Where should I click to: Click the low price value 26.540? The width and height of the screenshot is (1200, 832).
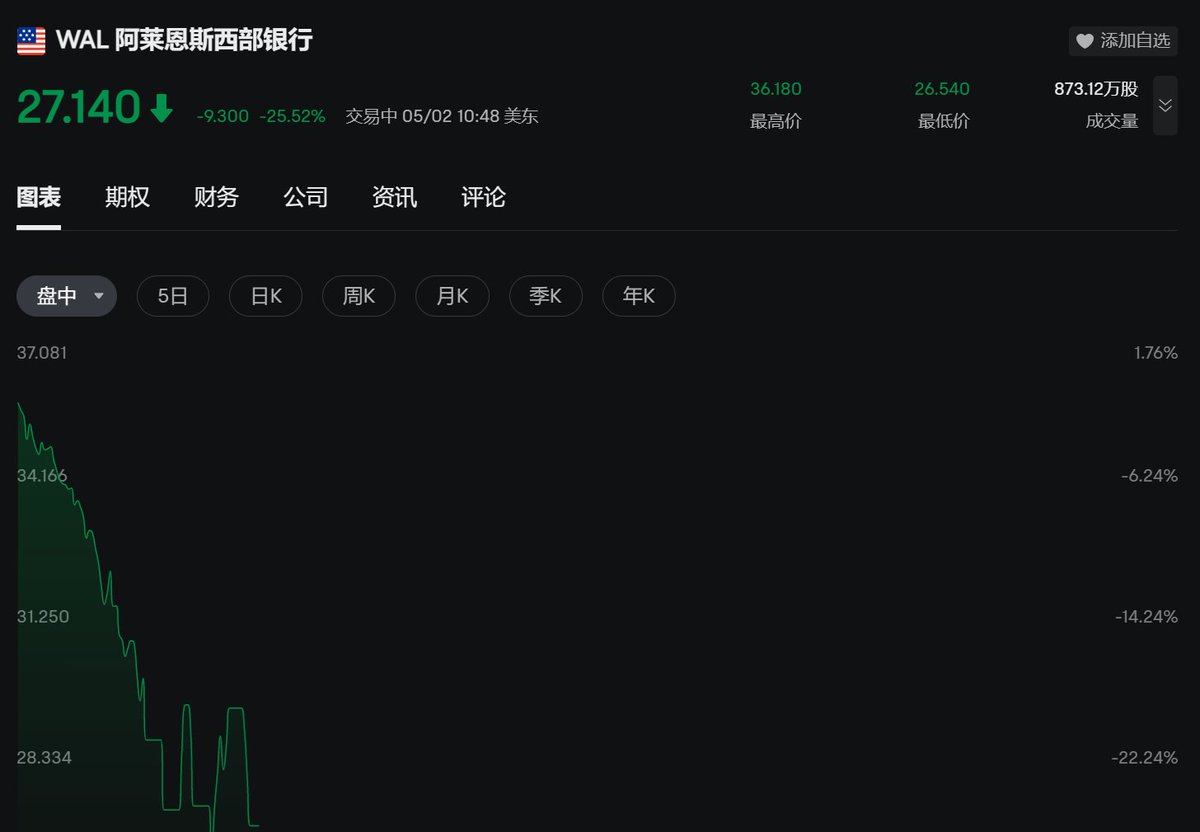click(x=942, y=89)
